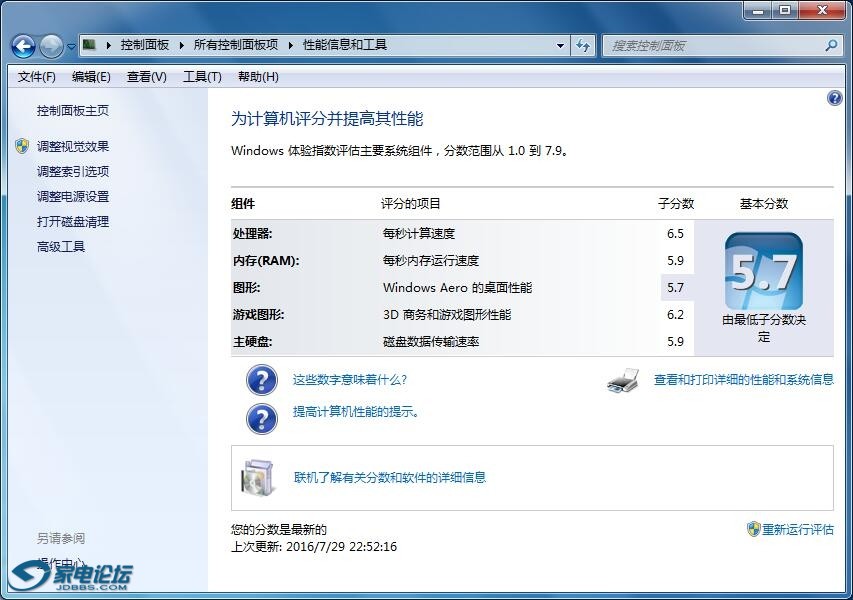Go to 控制面板主页
Screen dimensions: 853x600
pyautogui.click(x=73, y=111)
